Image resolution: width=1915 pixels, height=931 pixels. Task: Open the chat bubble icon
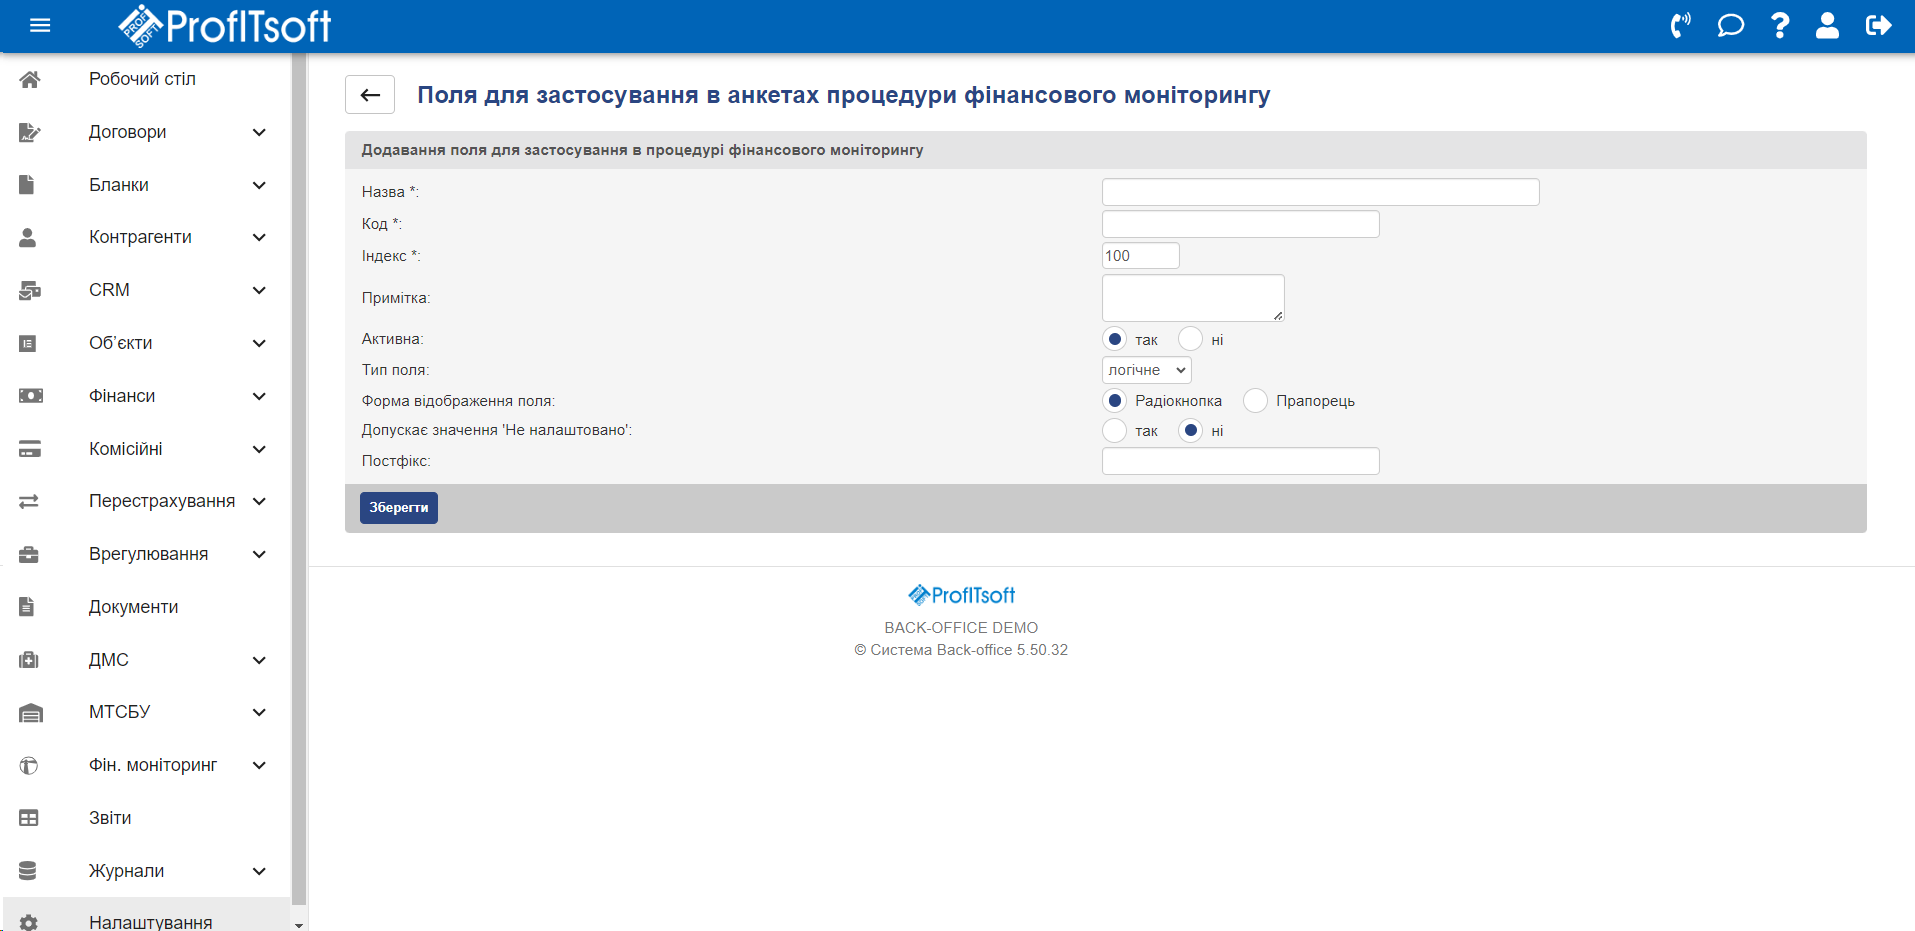coord(1730,25)
